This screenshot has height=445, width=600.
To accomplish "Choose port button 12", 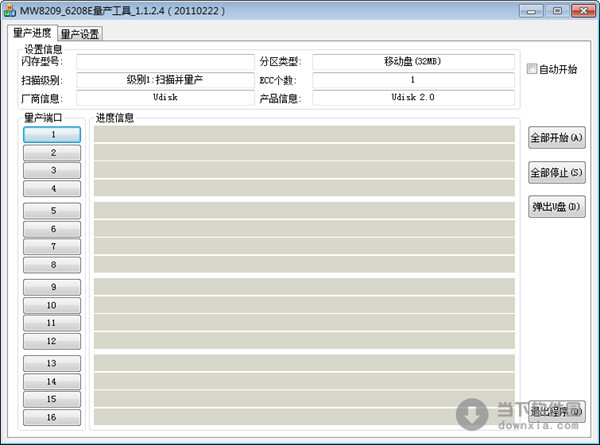I will click(52, 341).
